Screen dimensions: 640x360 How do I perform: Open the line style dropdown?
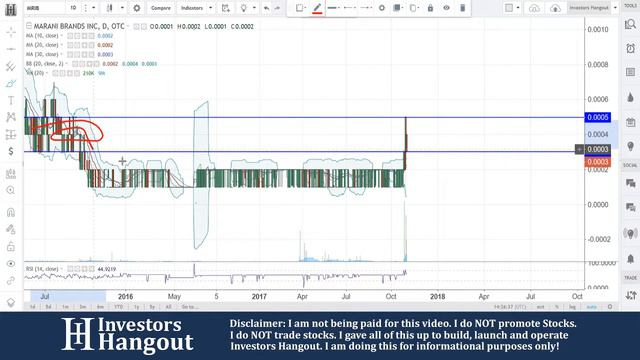[x=333, y=8]
